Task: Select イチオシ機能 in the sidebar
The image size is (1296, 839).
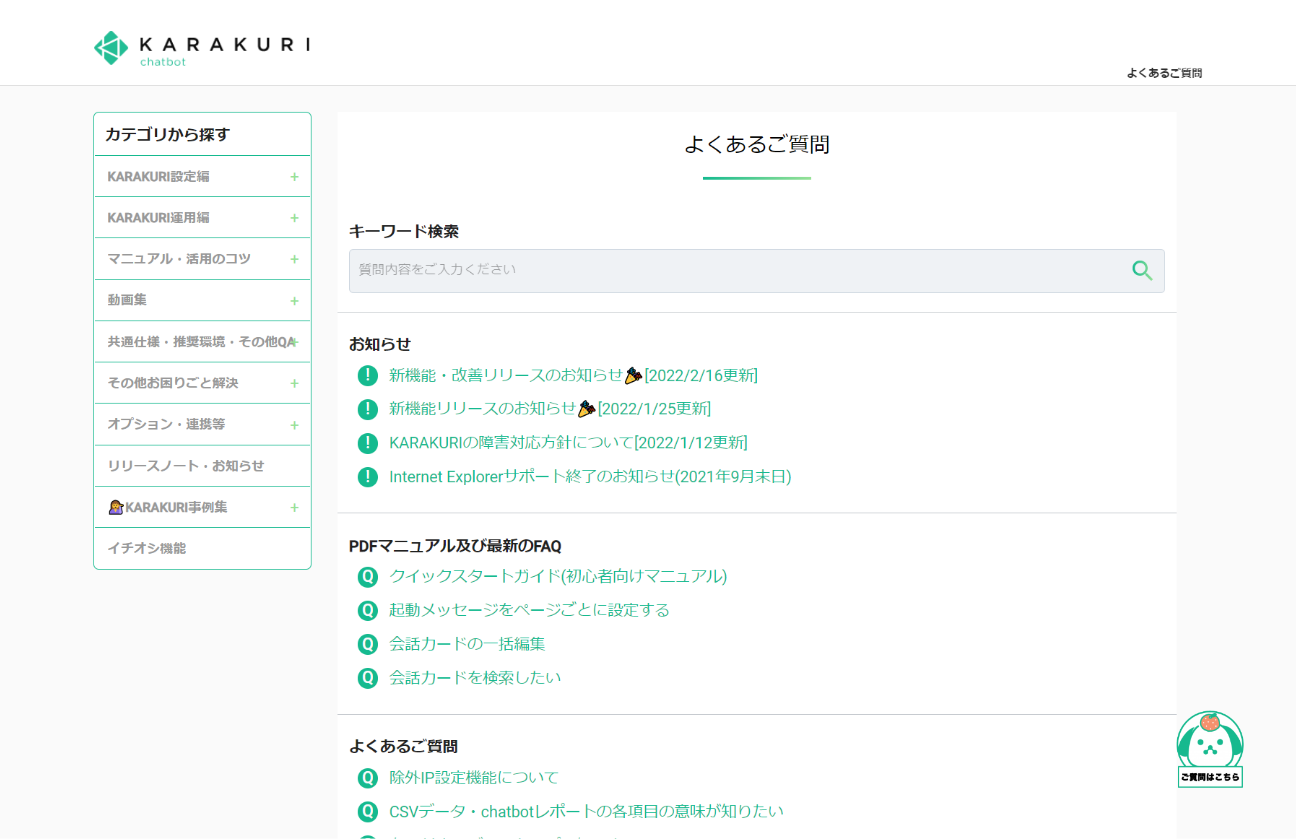Action: [147, 548]
